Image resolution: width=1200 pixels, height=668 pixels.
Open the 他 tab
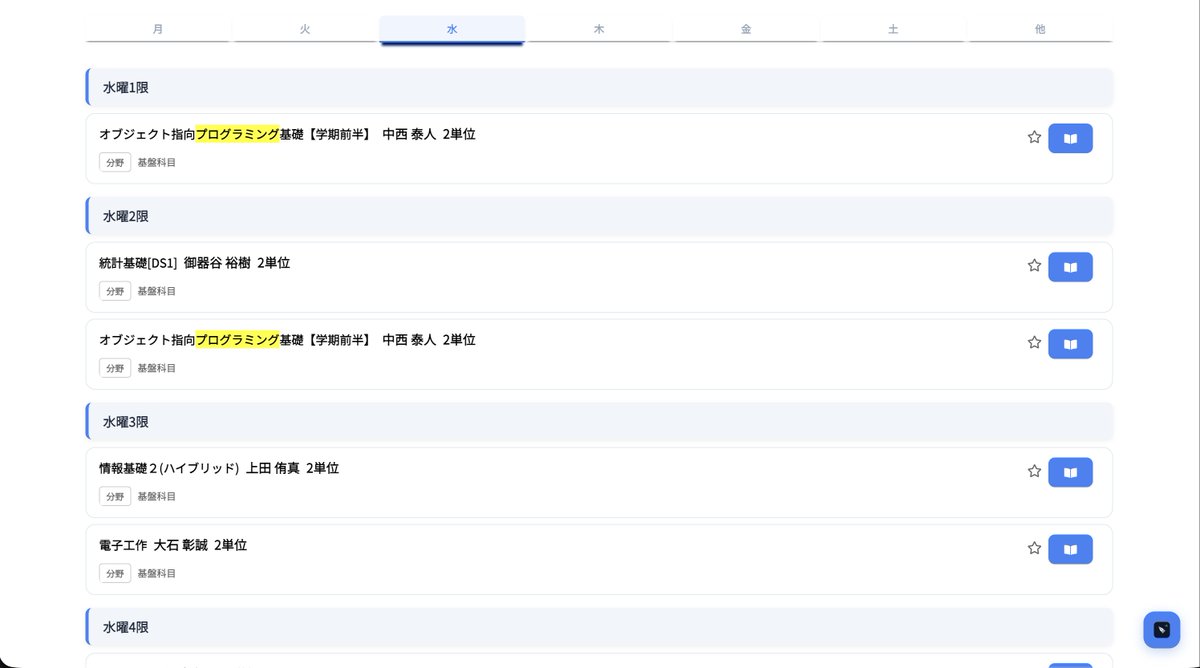(1040, 29)
